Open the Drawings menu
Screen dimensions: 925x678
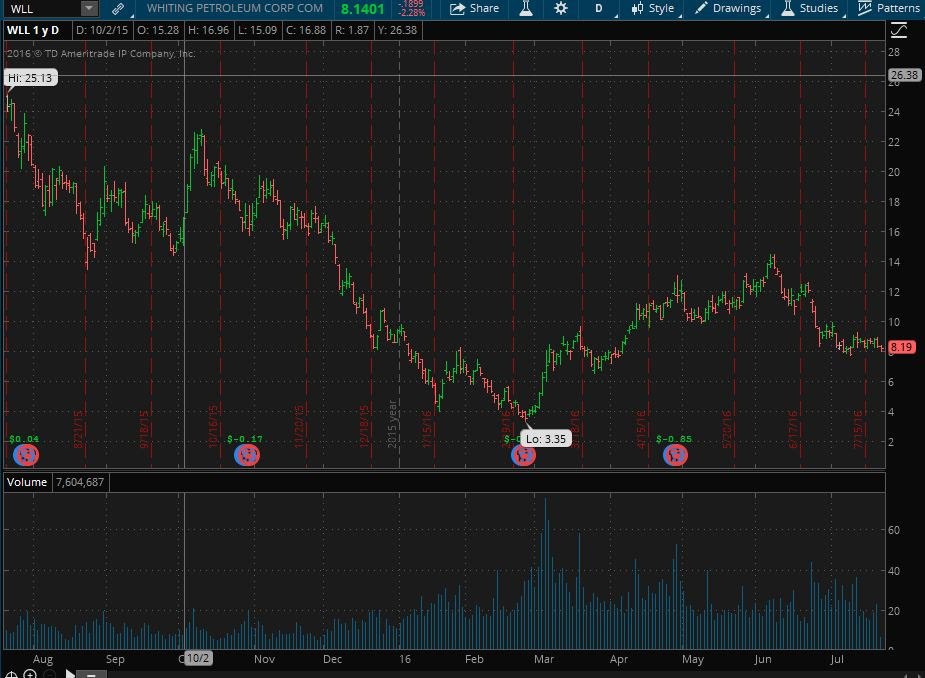(x=729, y=8)
